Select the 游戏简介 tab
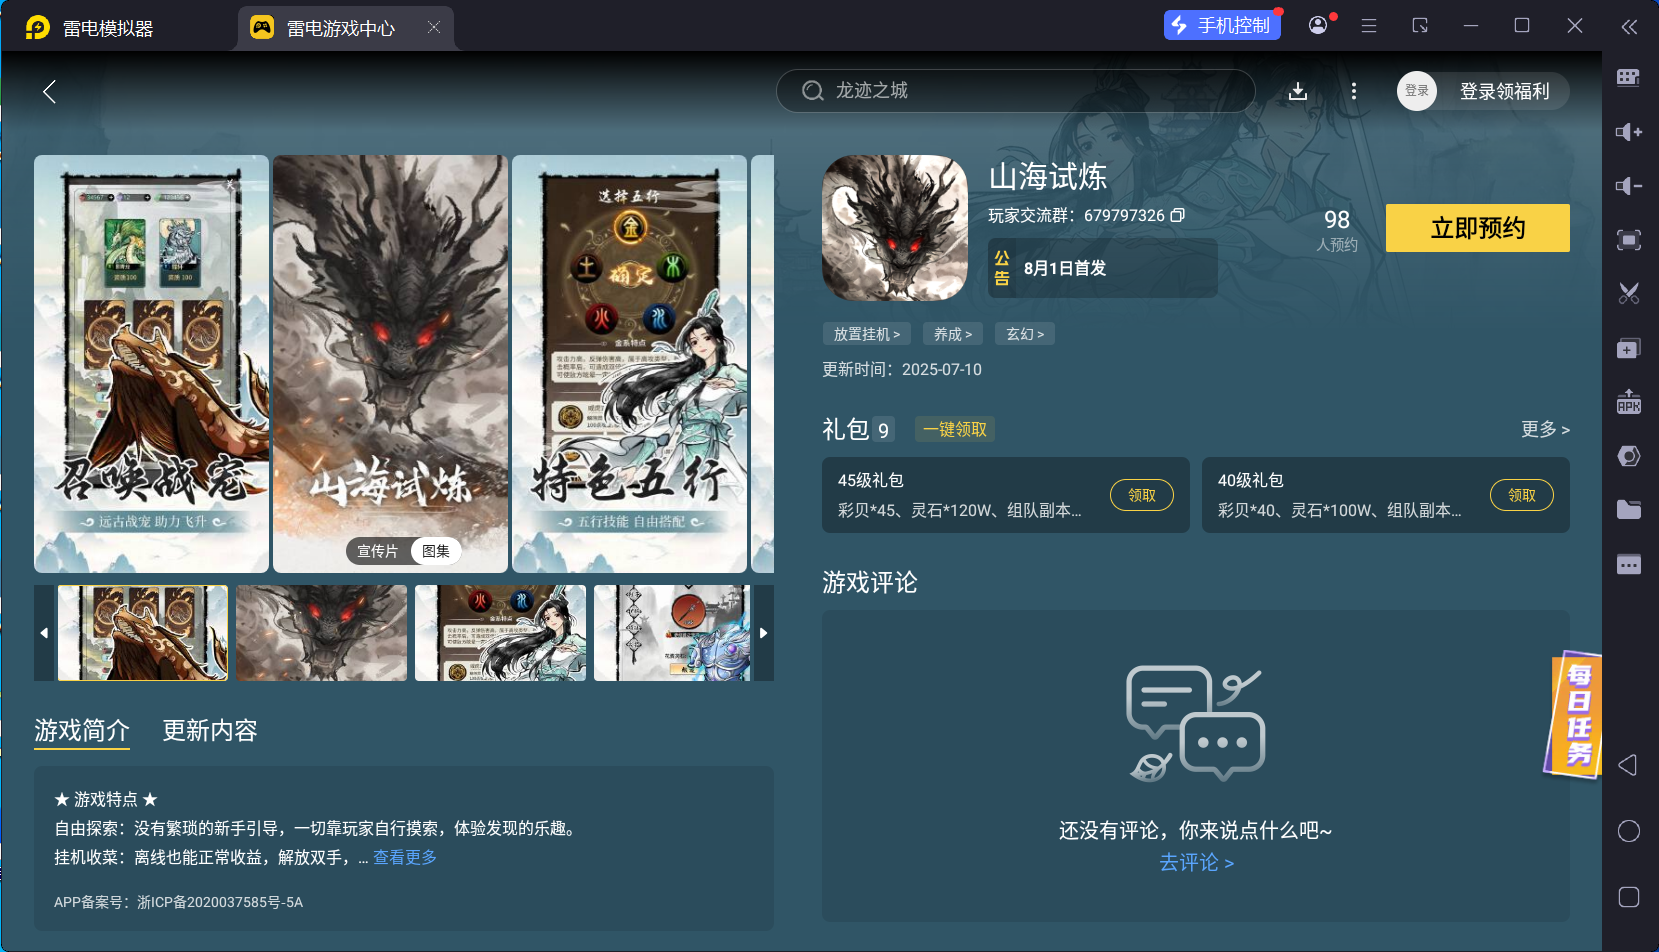This screenshot has width=1659, height=952. (x=82, y=731)
